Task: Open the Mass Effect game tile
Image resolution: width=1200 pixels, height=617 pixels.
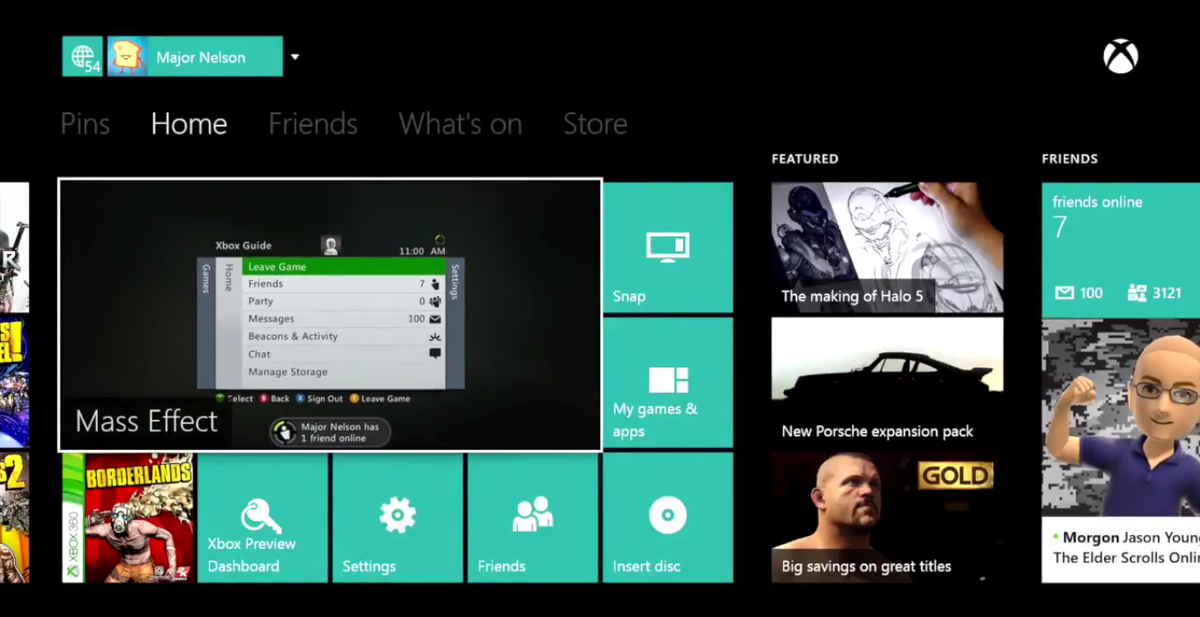Action: (330, 315)
